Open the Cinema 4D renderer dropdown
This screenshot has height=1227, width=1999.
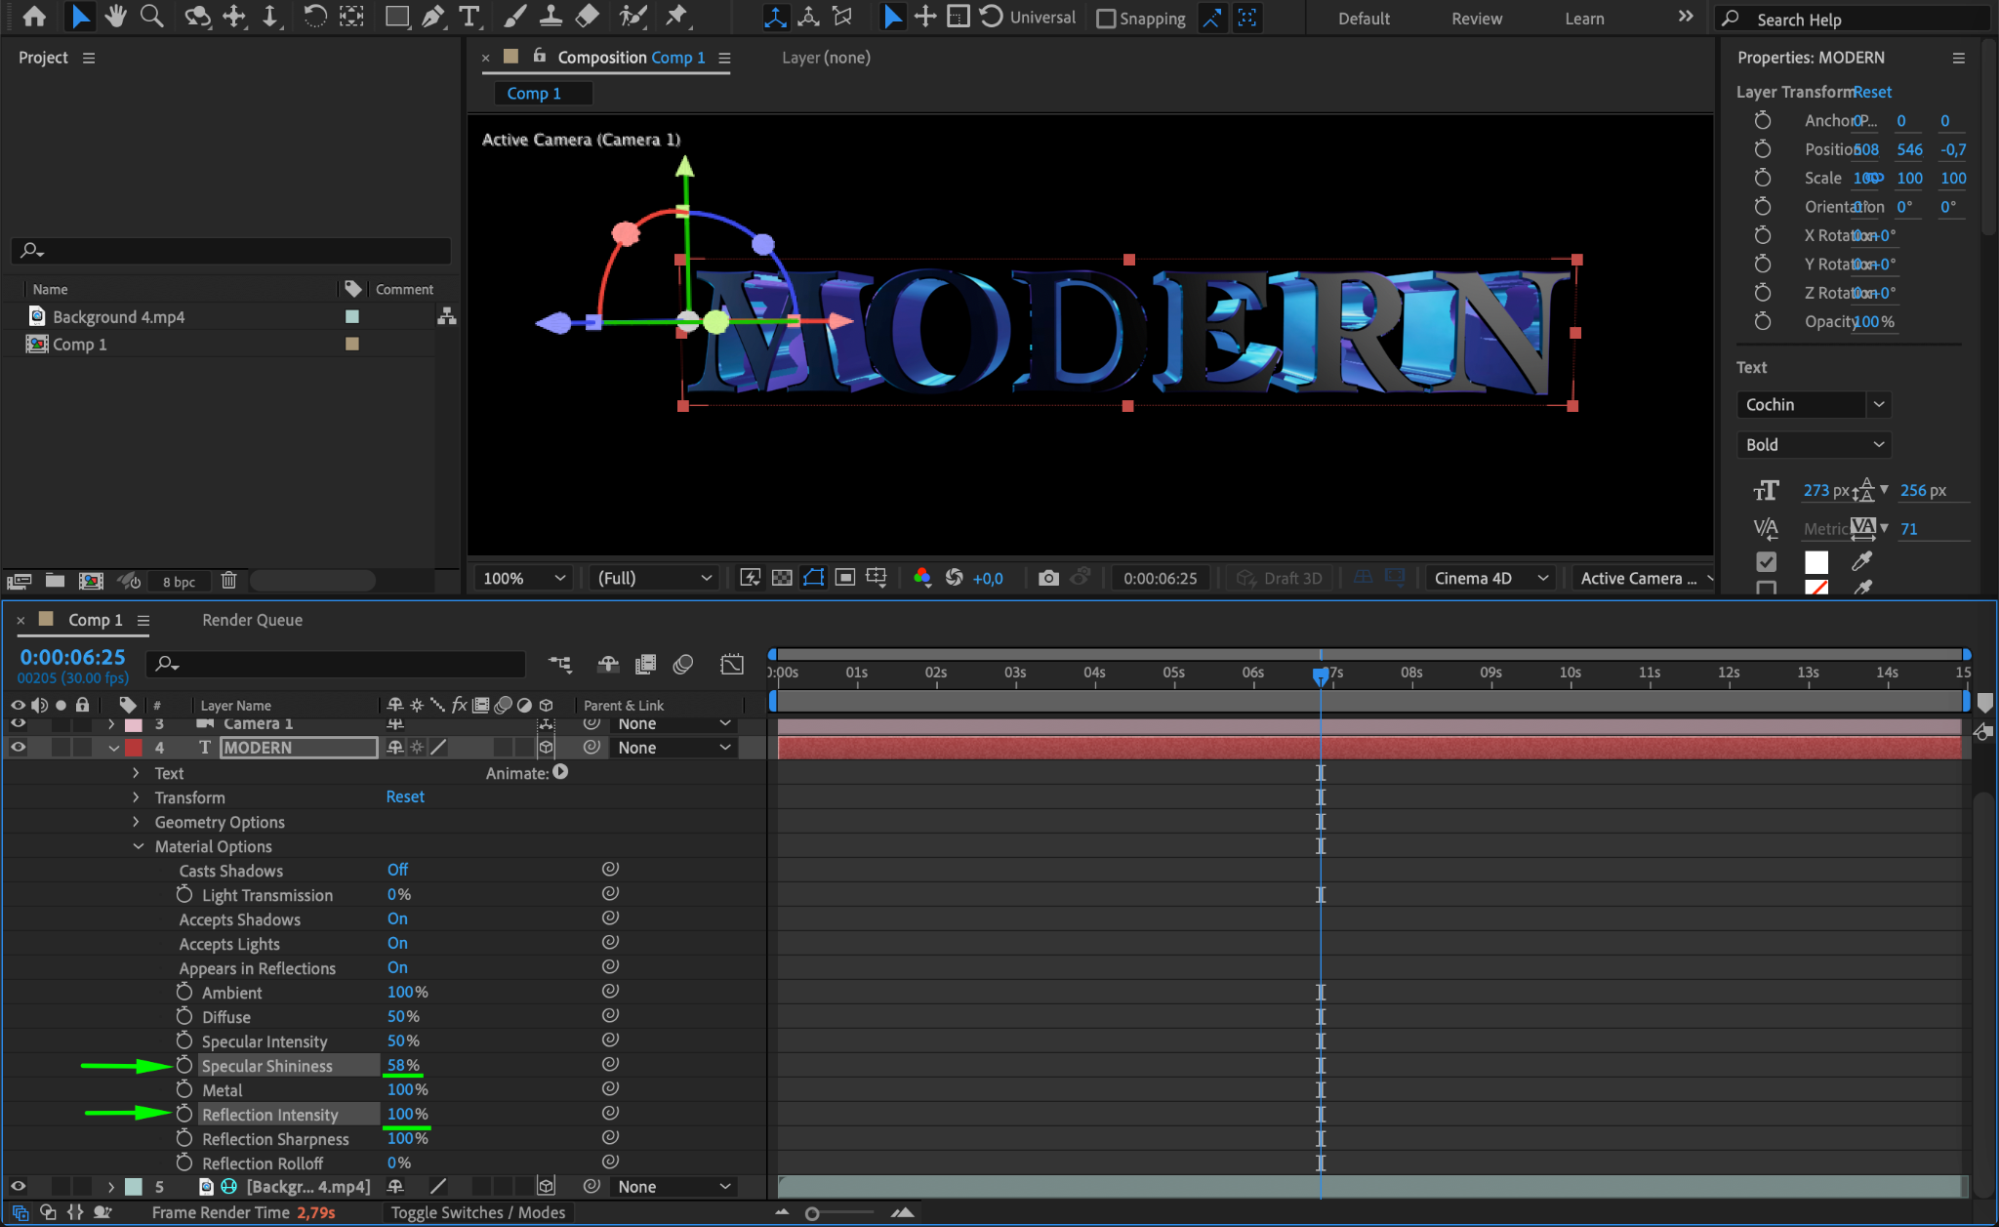click(1490, 578)
